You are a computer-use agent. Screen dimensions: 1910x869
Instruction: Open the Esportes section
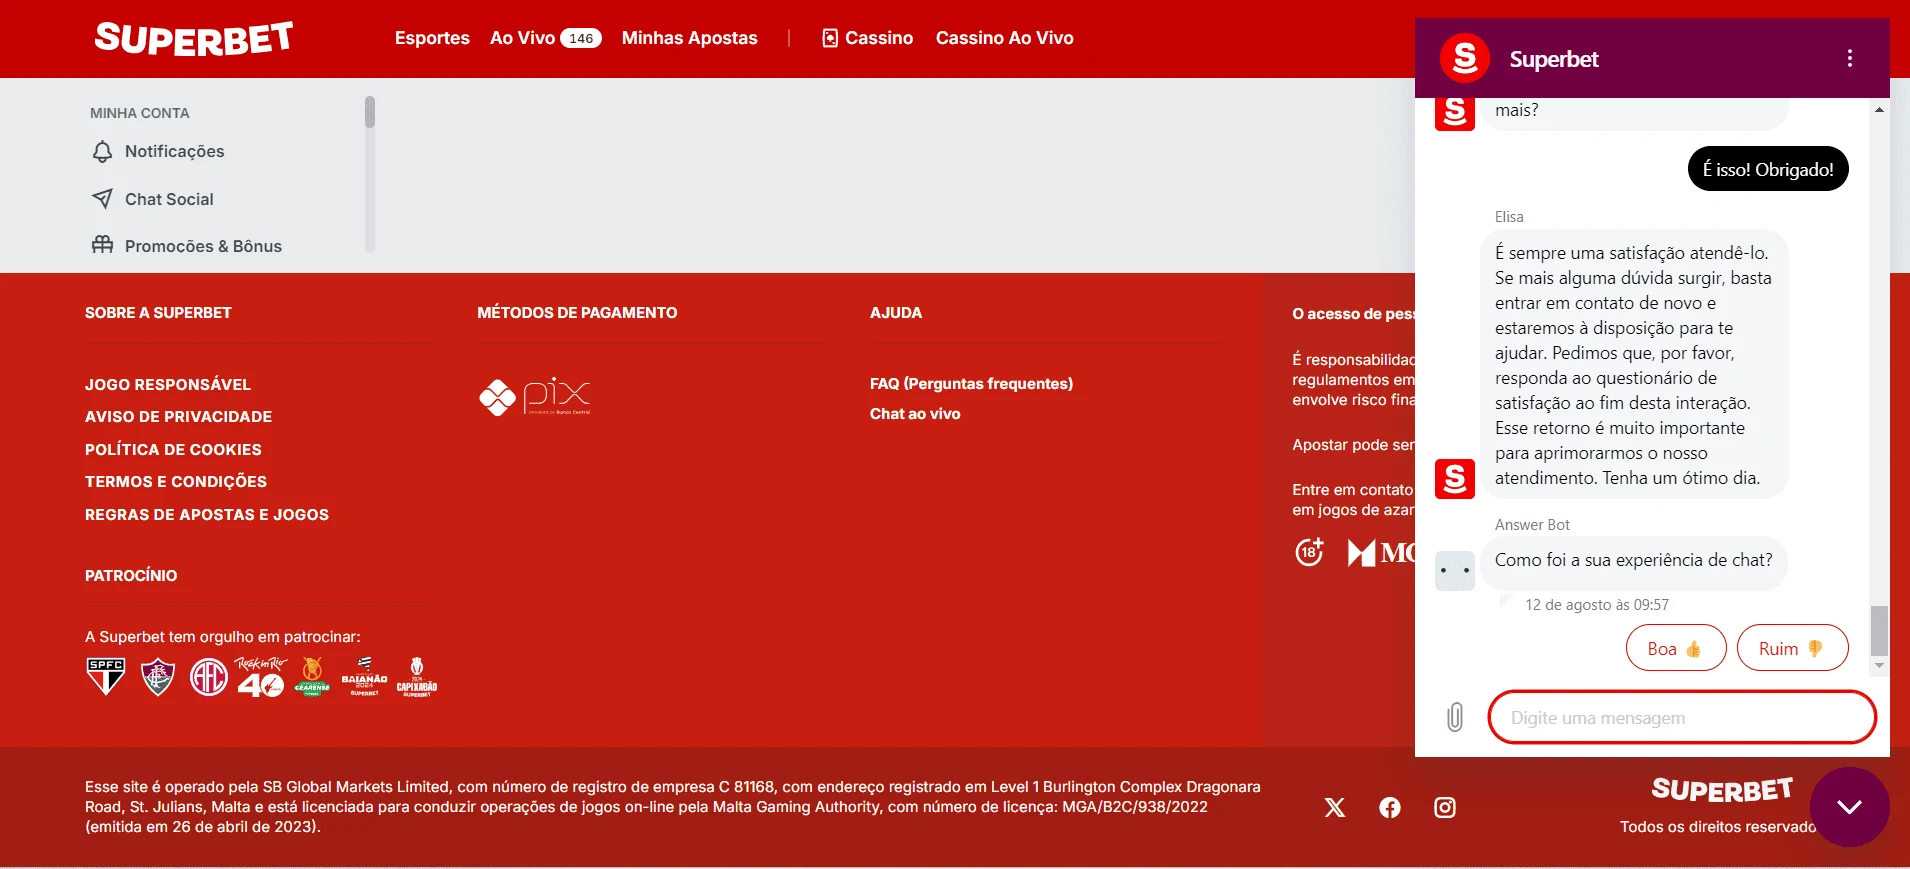[x=432, y=38]
